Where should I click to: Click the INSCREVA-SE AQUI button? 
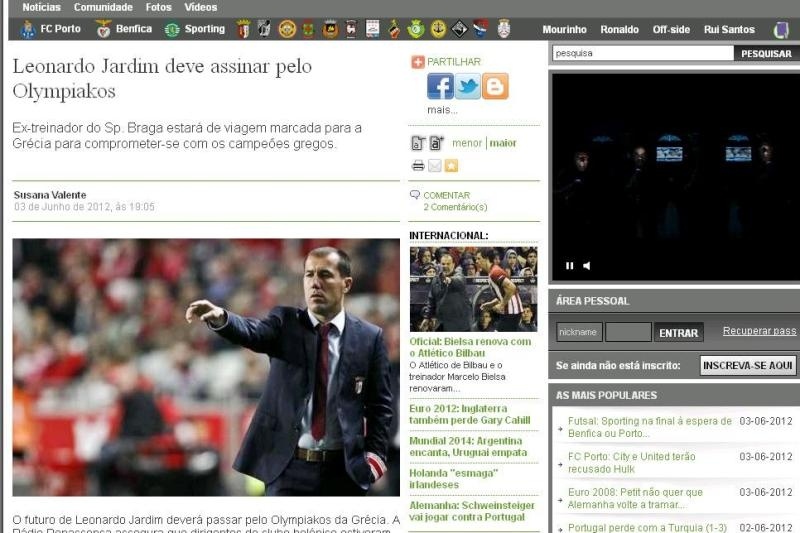[x=748, y=366]
